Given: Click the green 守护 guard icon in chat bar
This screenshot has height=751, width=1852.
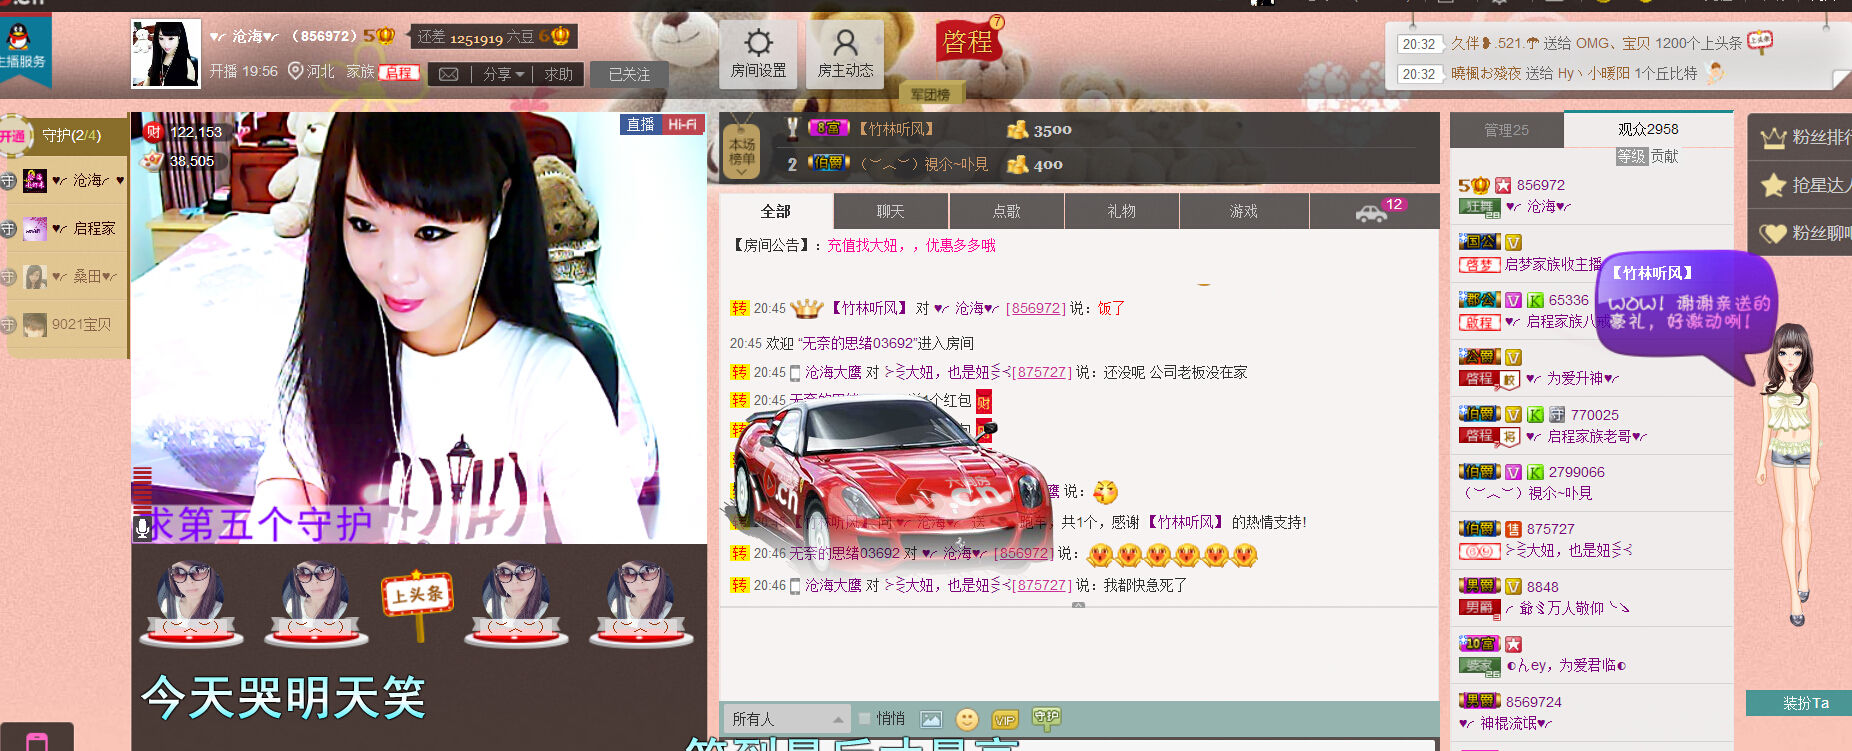Looking at the screenshot, I should point(1046,717).
